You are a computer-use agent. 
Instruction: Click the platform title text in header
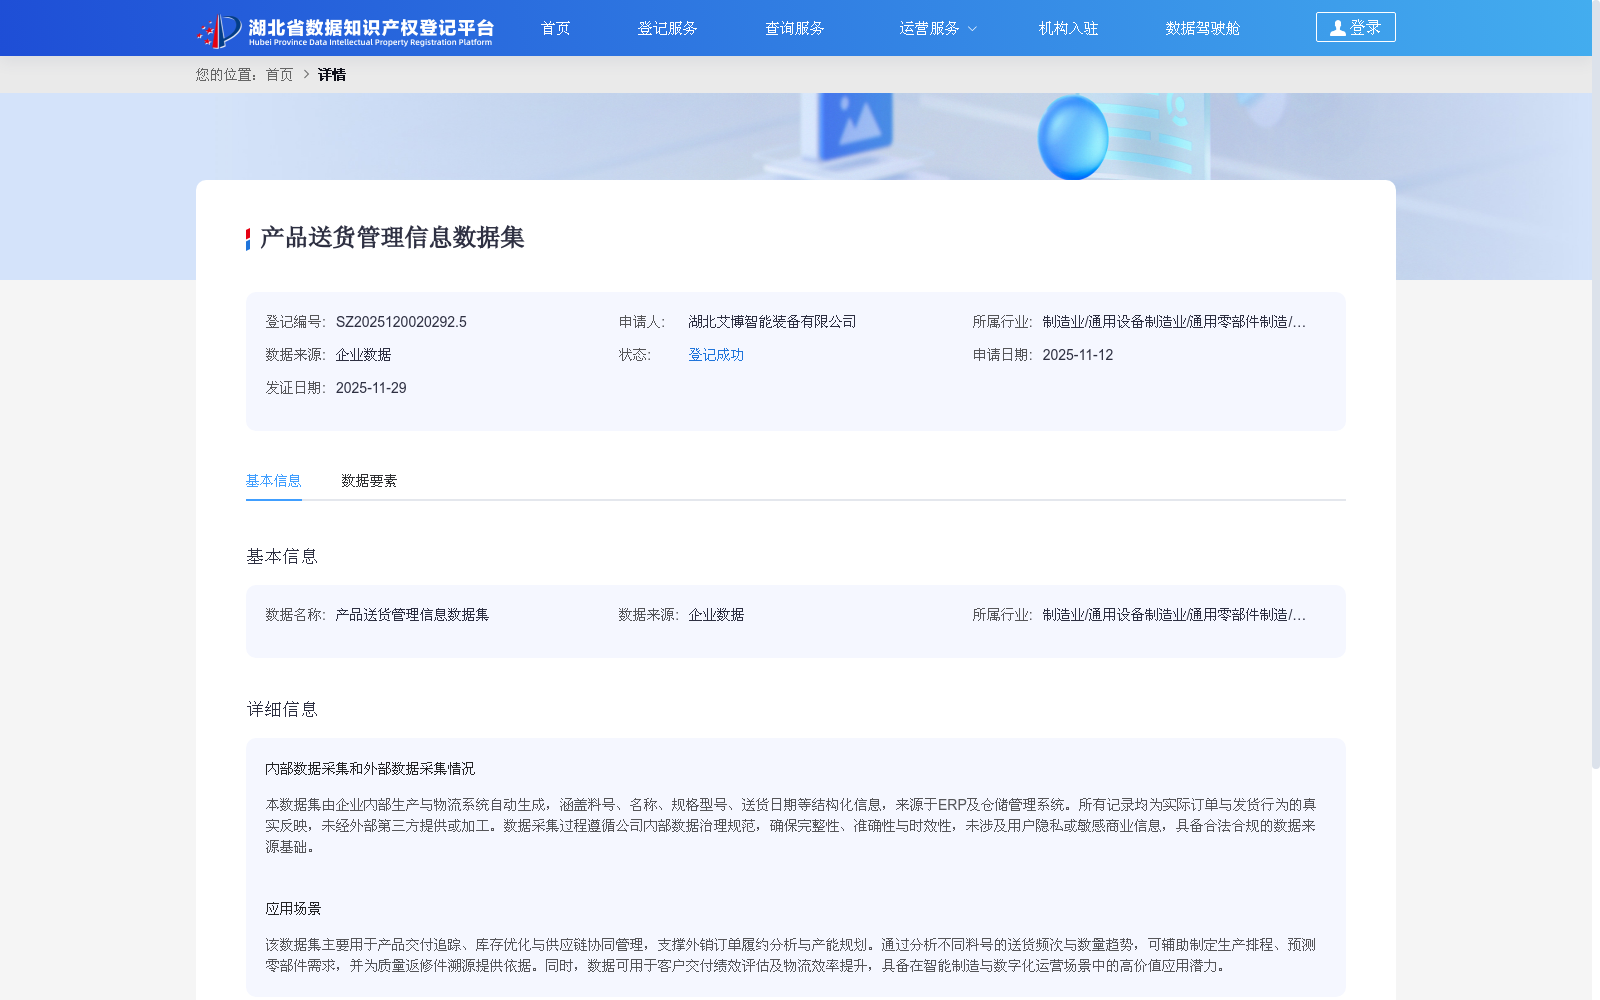(x=371, y=30)
